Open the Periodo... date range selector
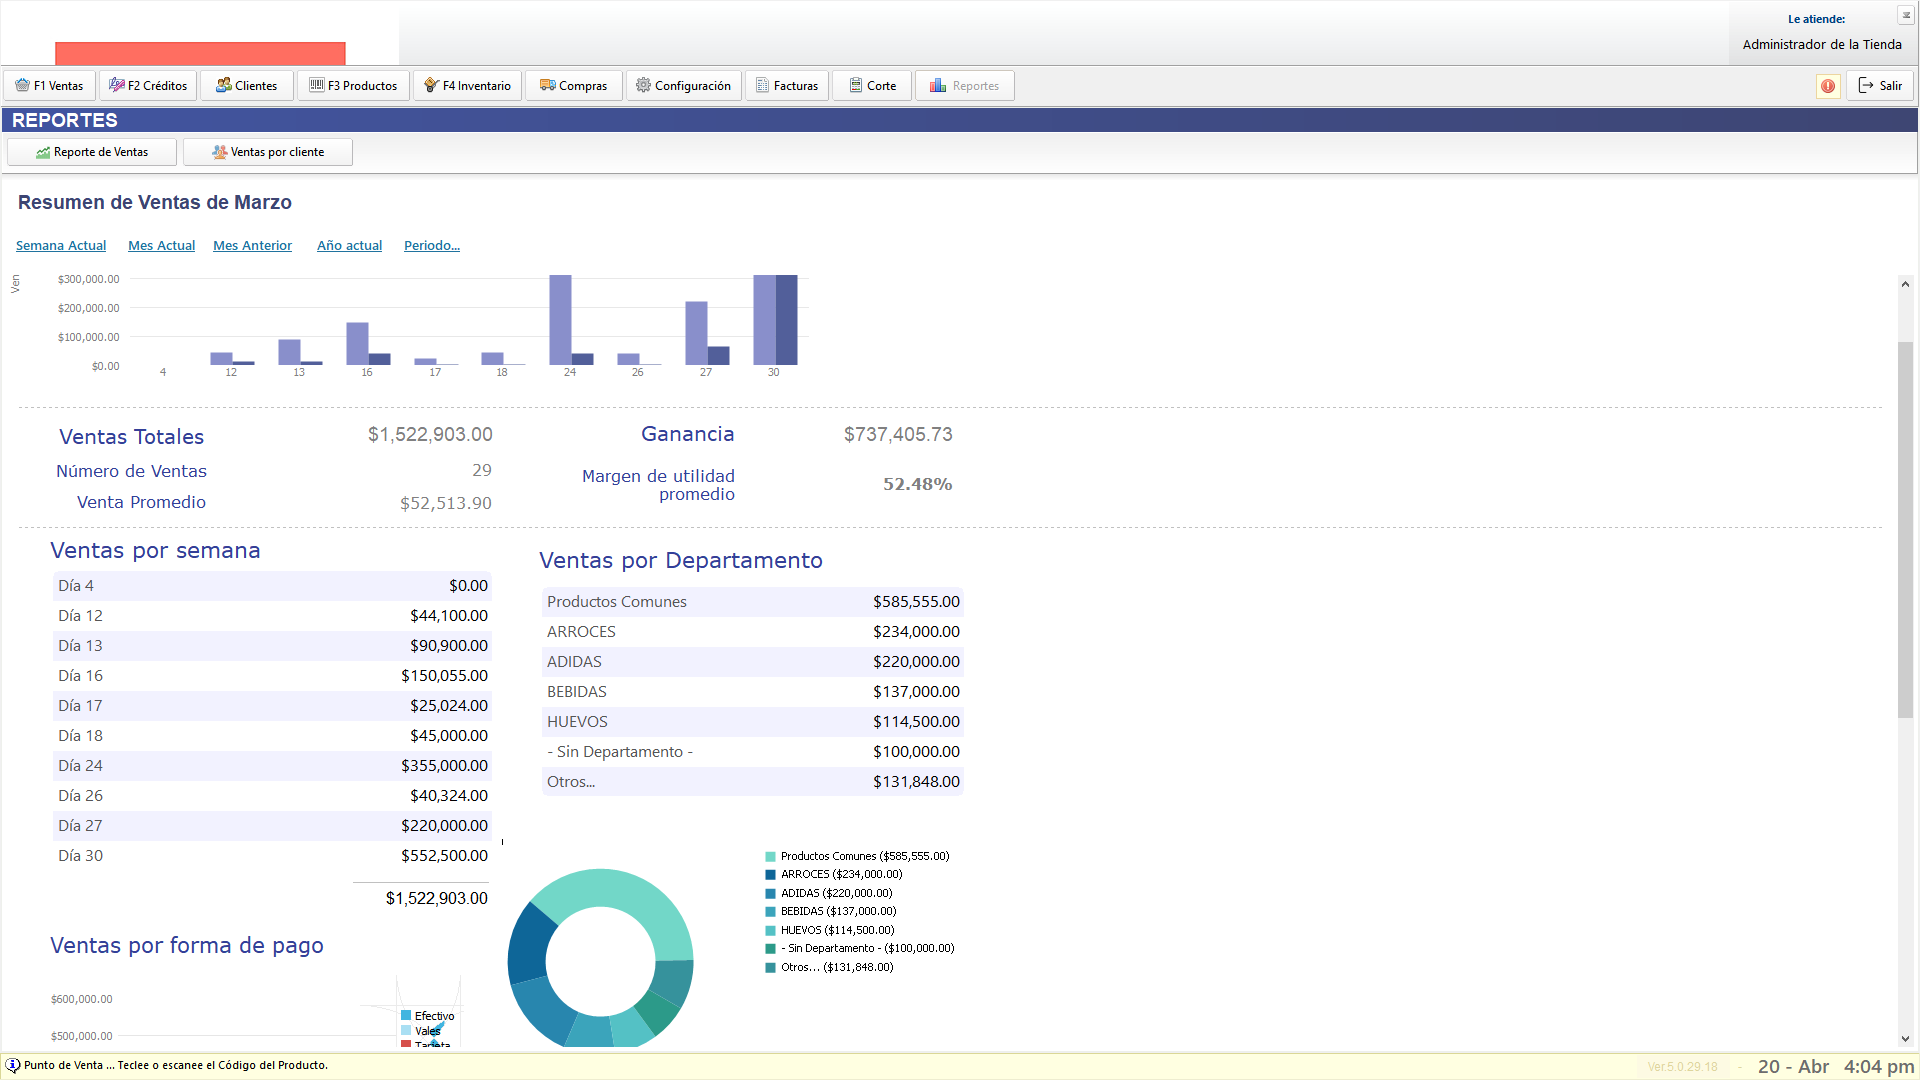 coord(431,246)
